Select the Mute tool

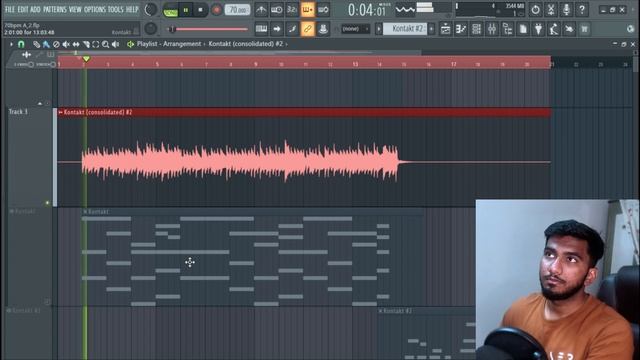(x=66, y=44)
